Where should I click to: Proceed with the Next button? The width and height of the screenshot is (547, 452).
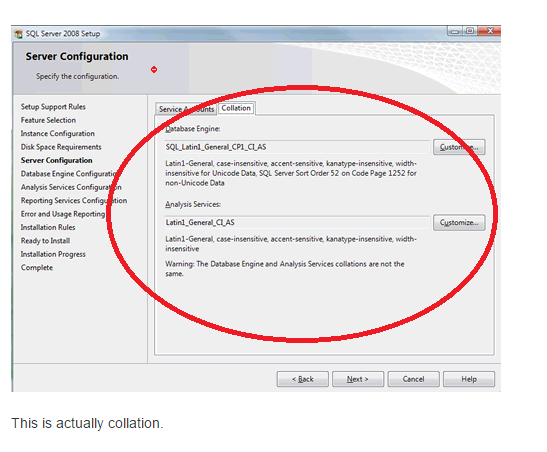click(358, 379)
